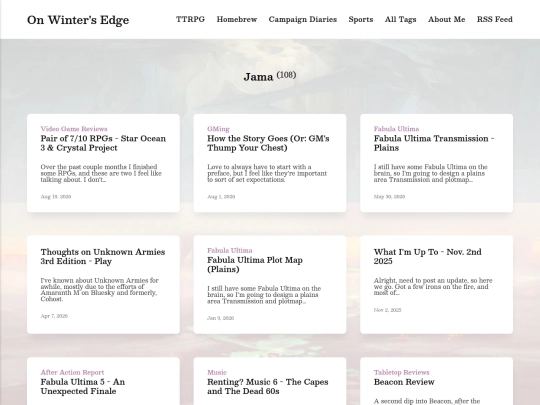540x405 pixels.
Task: Open How the Story Goes post
Action: [268, 143]
